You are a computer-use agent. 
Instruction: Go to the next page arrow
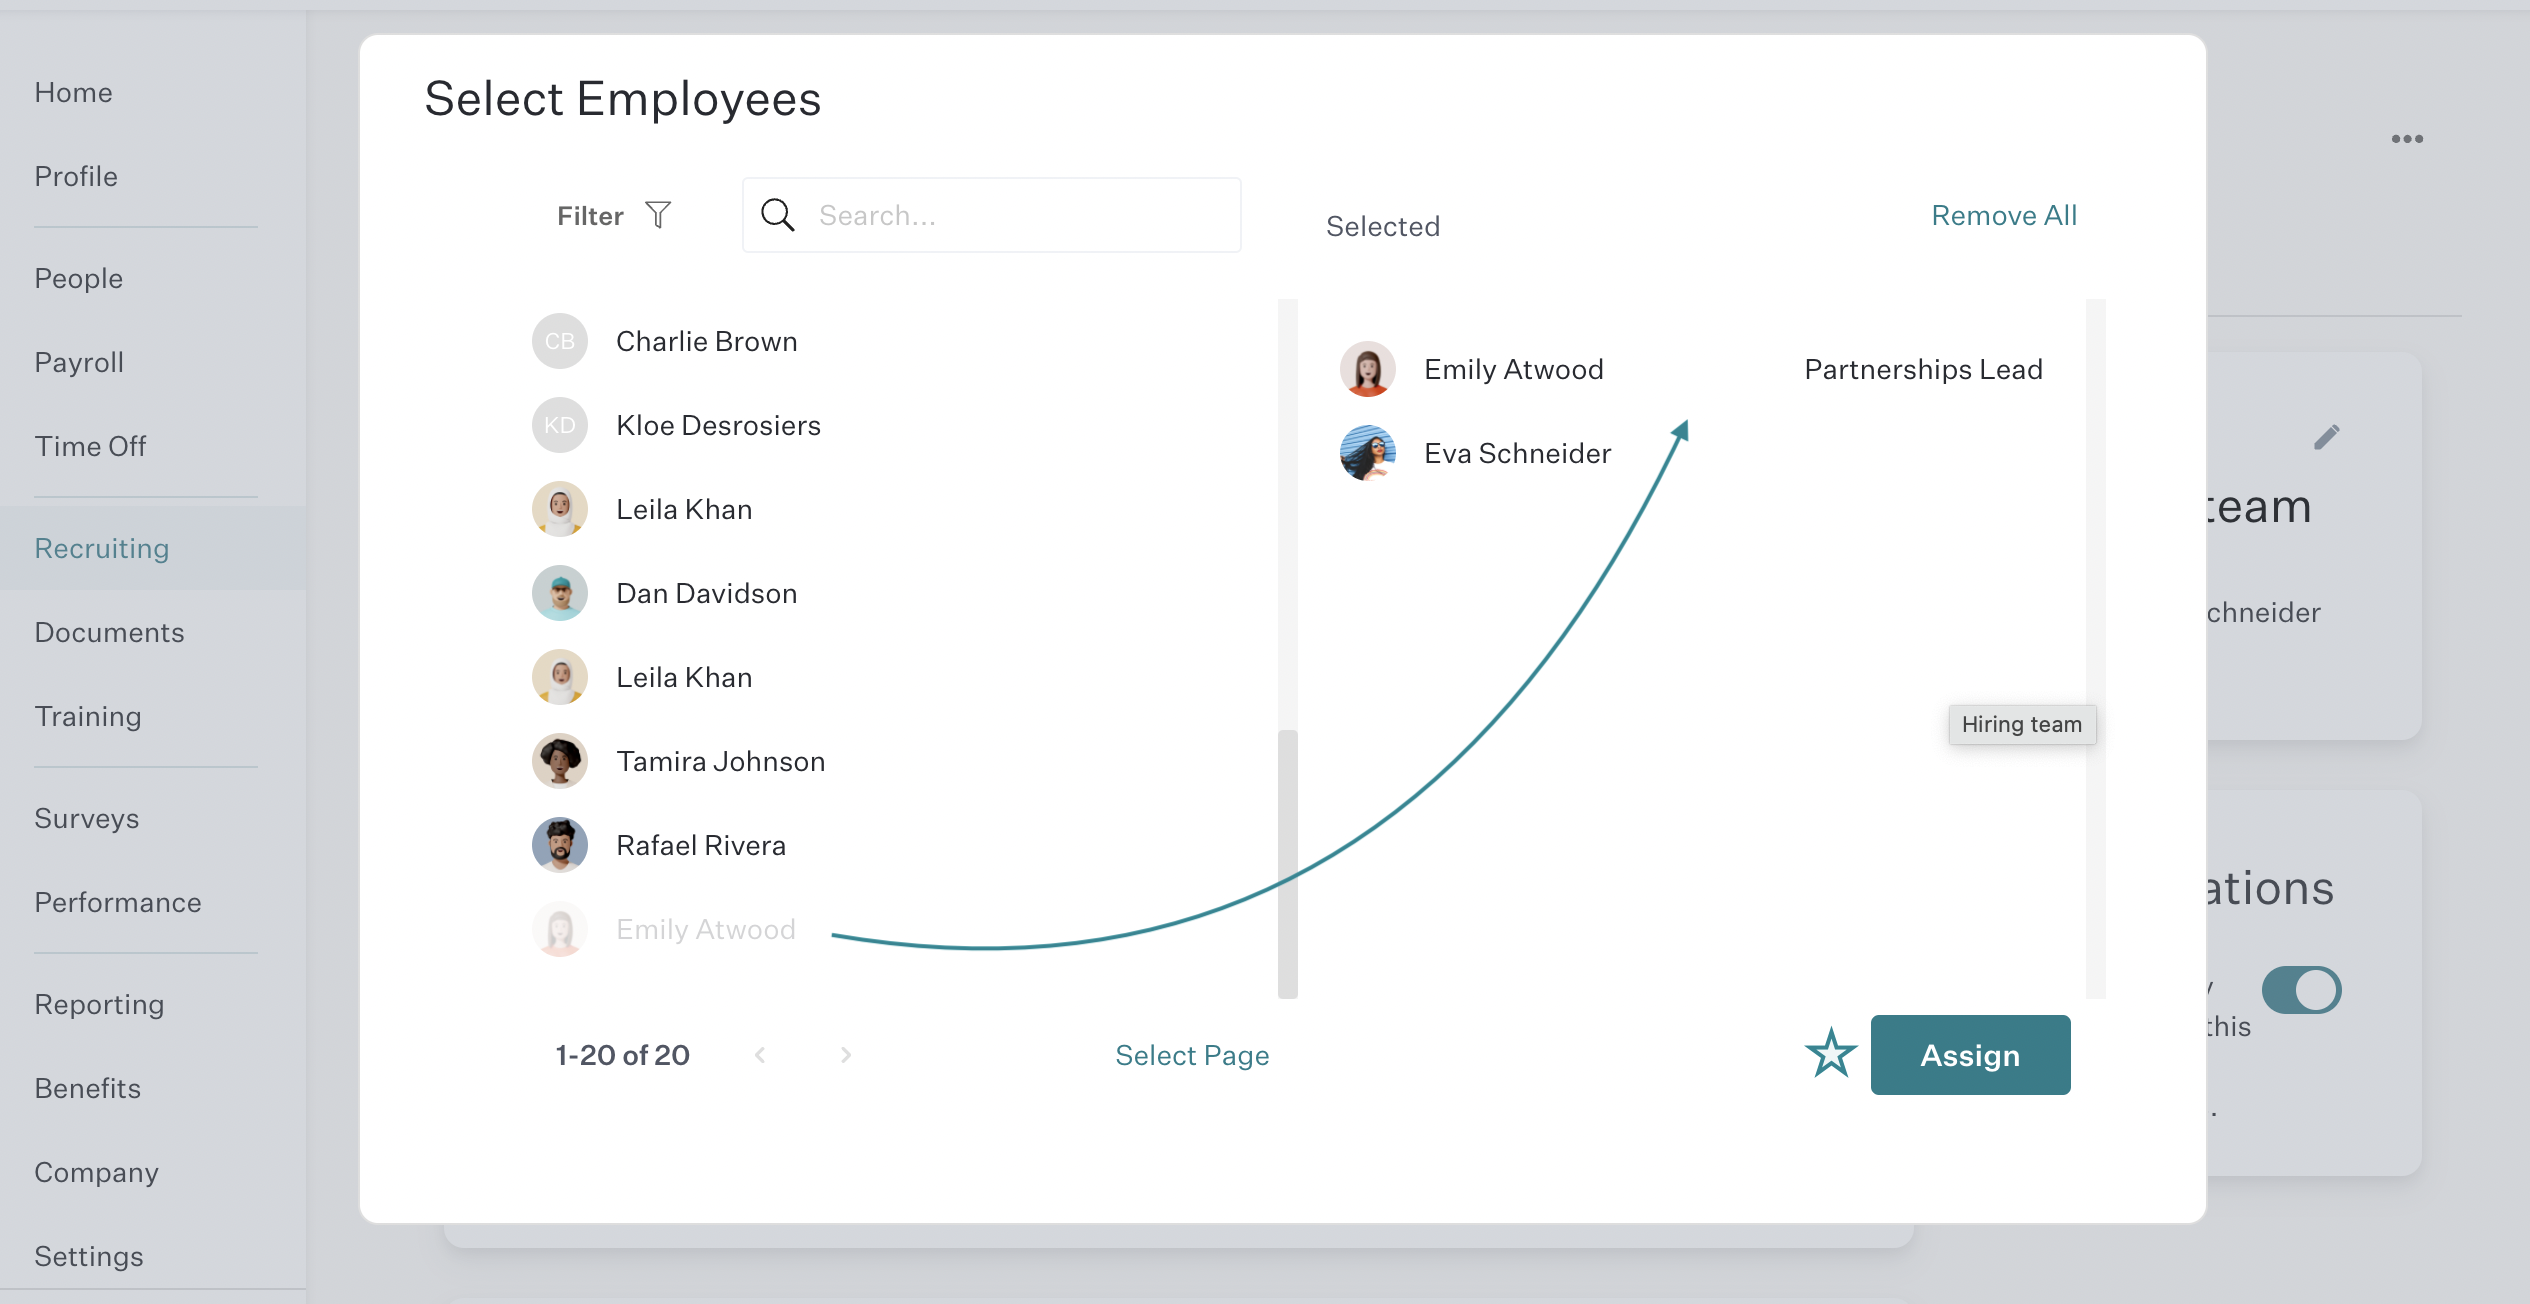846,1055
